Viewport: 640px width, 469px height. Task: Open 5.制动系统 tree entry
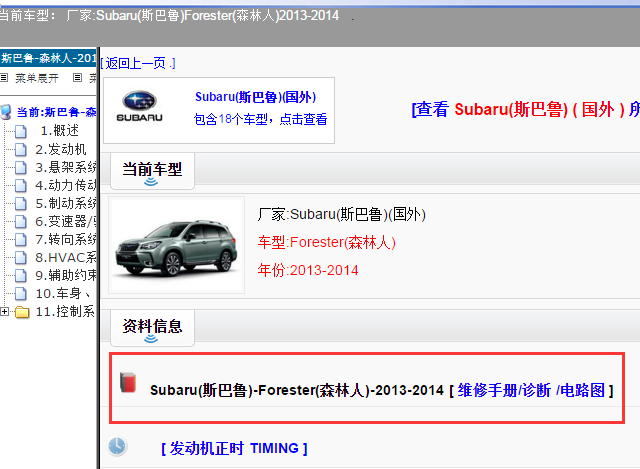pyautogui.click(x=66, y=203)
